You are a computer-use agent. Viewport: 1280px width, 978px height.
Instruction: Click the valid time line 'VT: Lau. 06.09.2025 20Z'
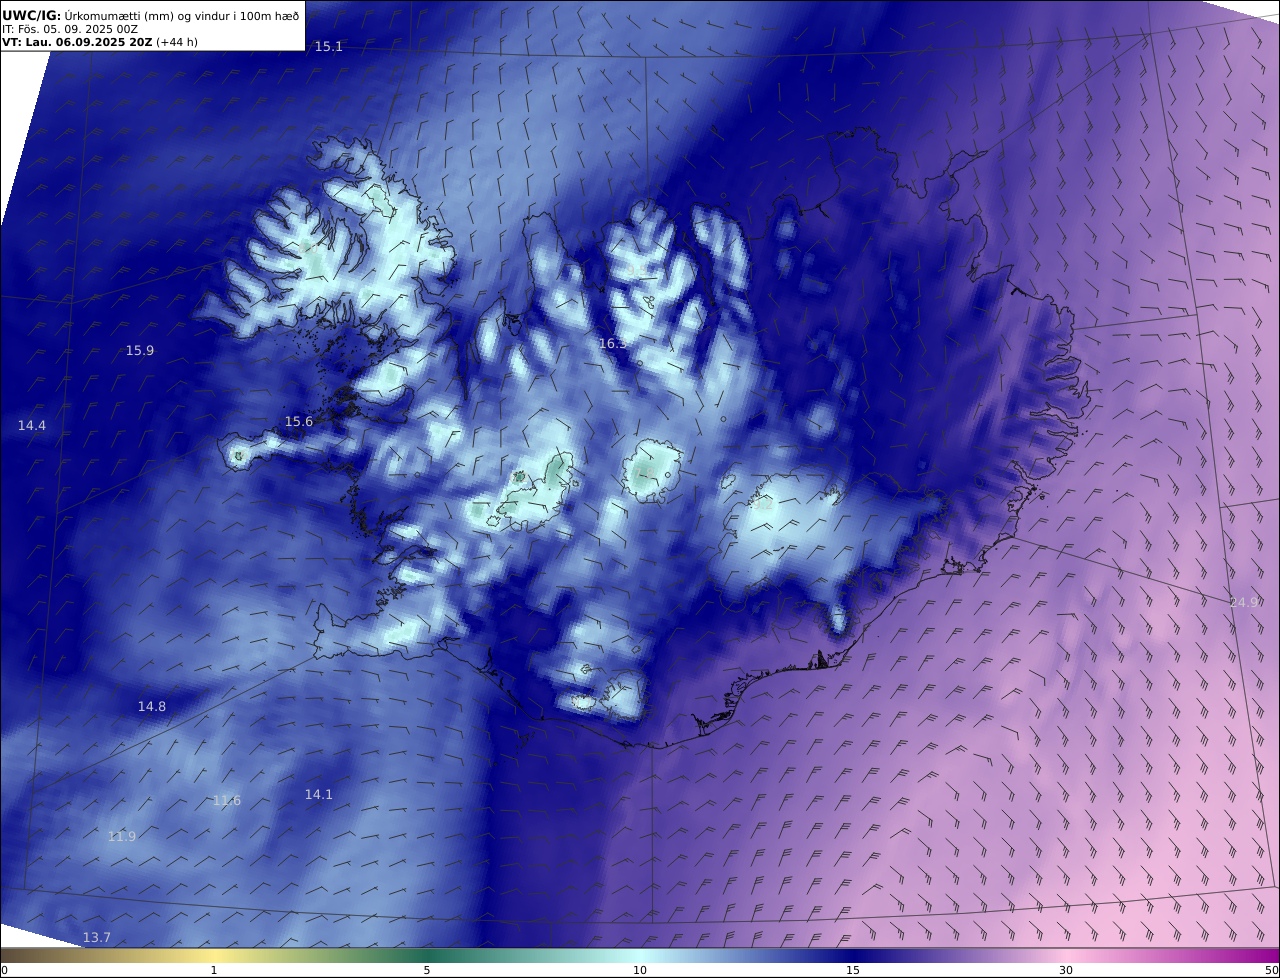point(77,42)
